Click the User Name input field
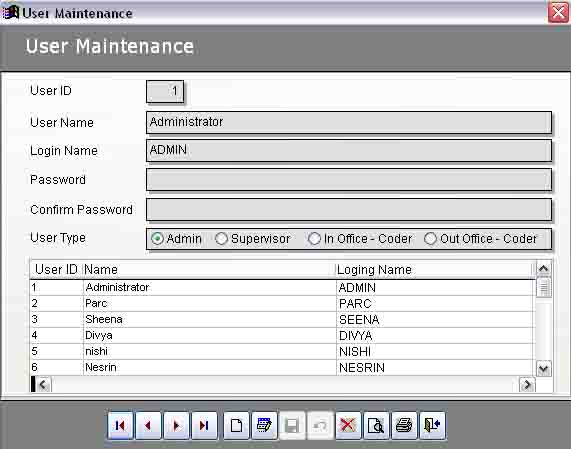571x449 pixels. tap(349, 122)
